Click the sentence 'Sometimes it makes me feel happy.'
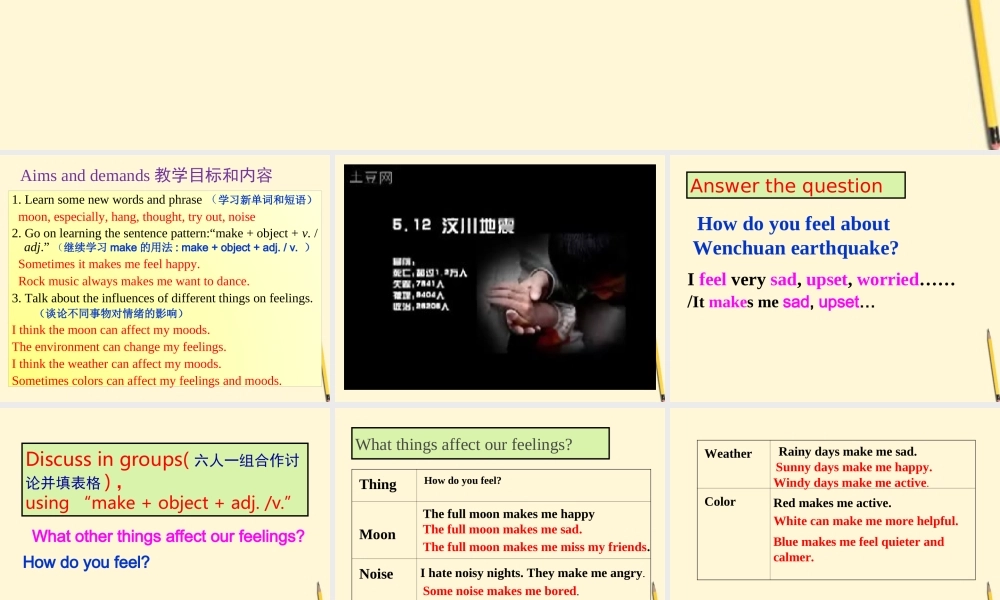This screenshot has height=600, width=1000. 108,264
